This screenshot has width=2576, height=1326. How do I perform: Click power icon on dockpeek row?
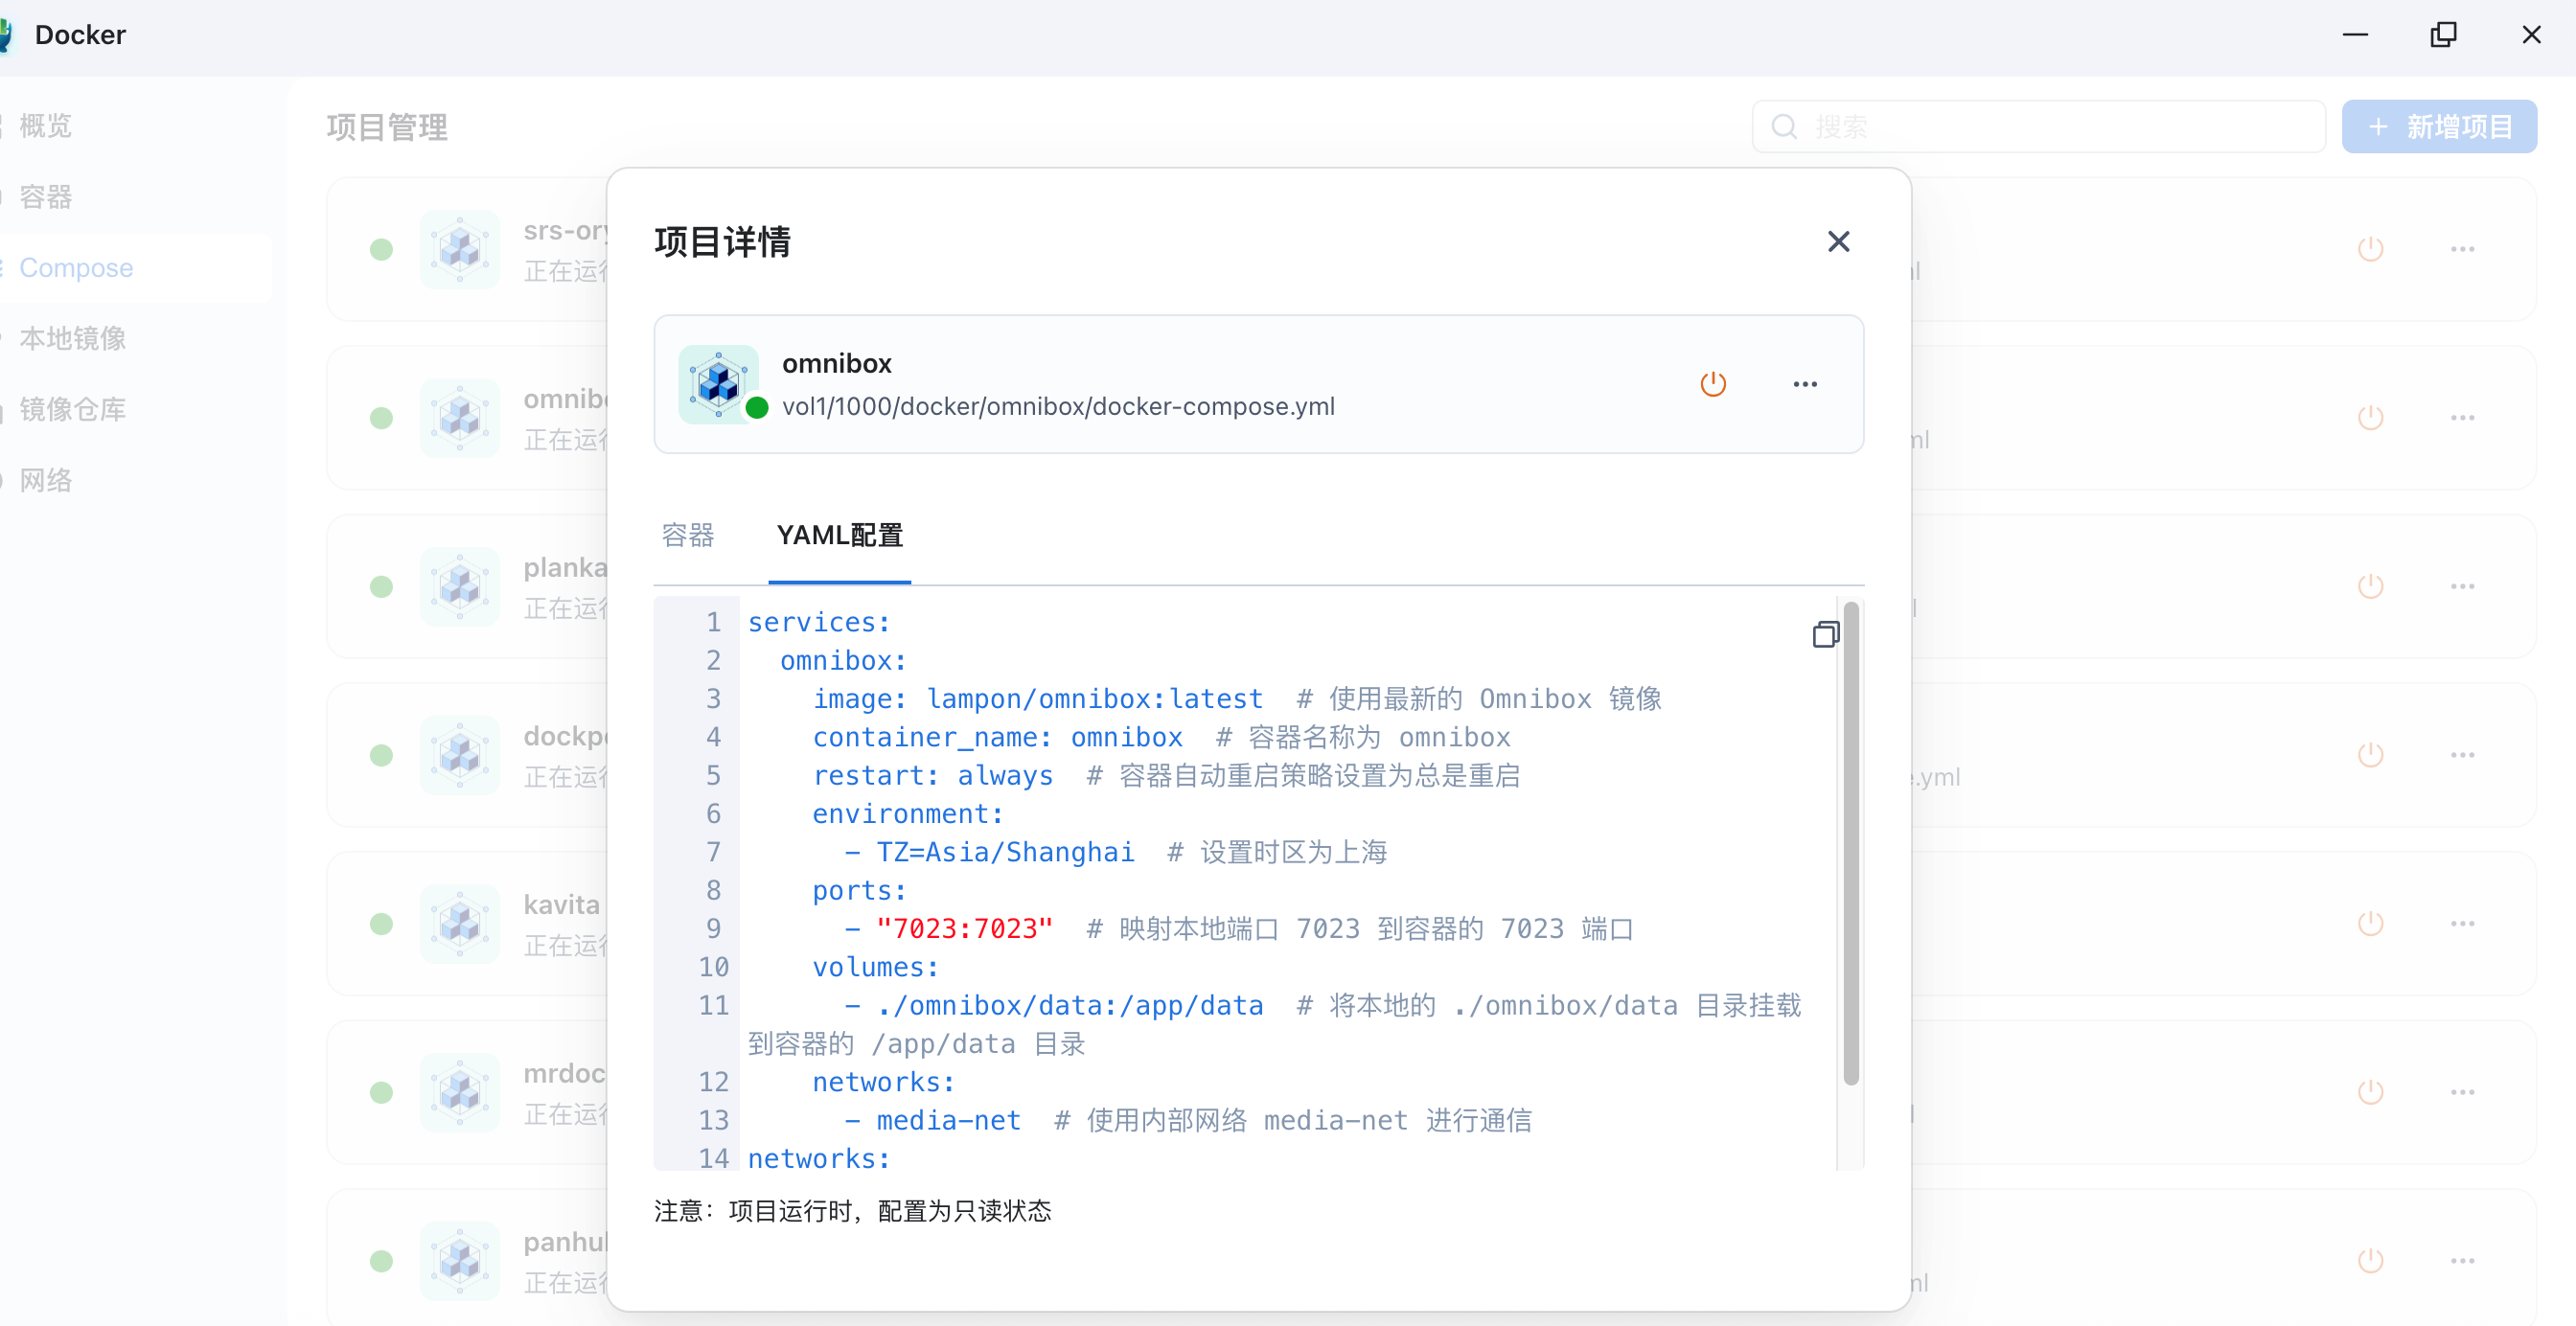tap(2370, 755)
